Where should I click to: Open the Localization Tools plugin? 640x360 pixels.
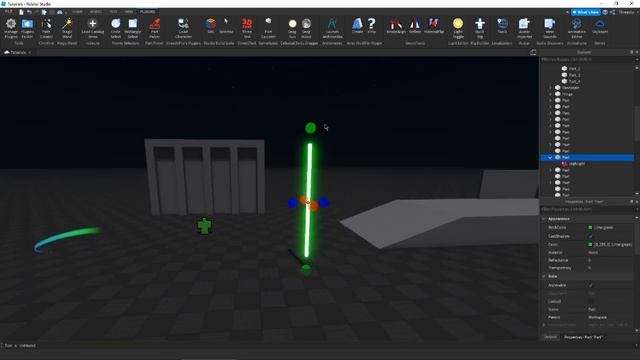pyautogui.click(x=502, y=26)
